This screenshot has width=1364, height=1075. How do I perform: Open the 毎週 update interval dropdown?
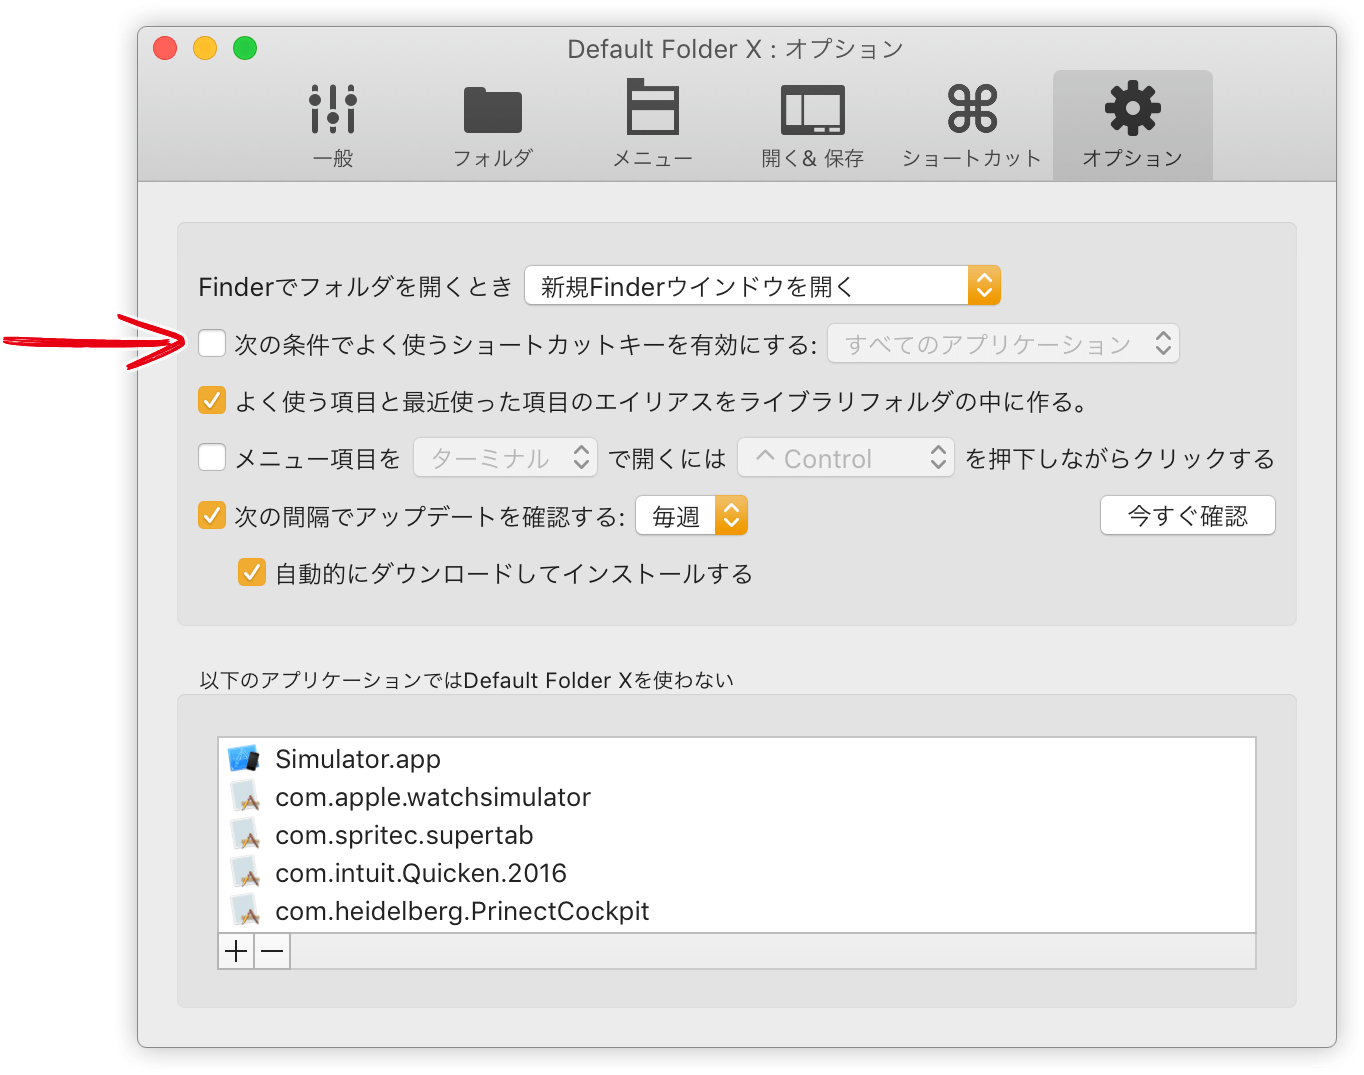(692, 516)
